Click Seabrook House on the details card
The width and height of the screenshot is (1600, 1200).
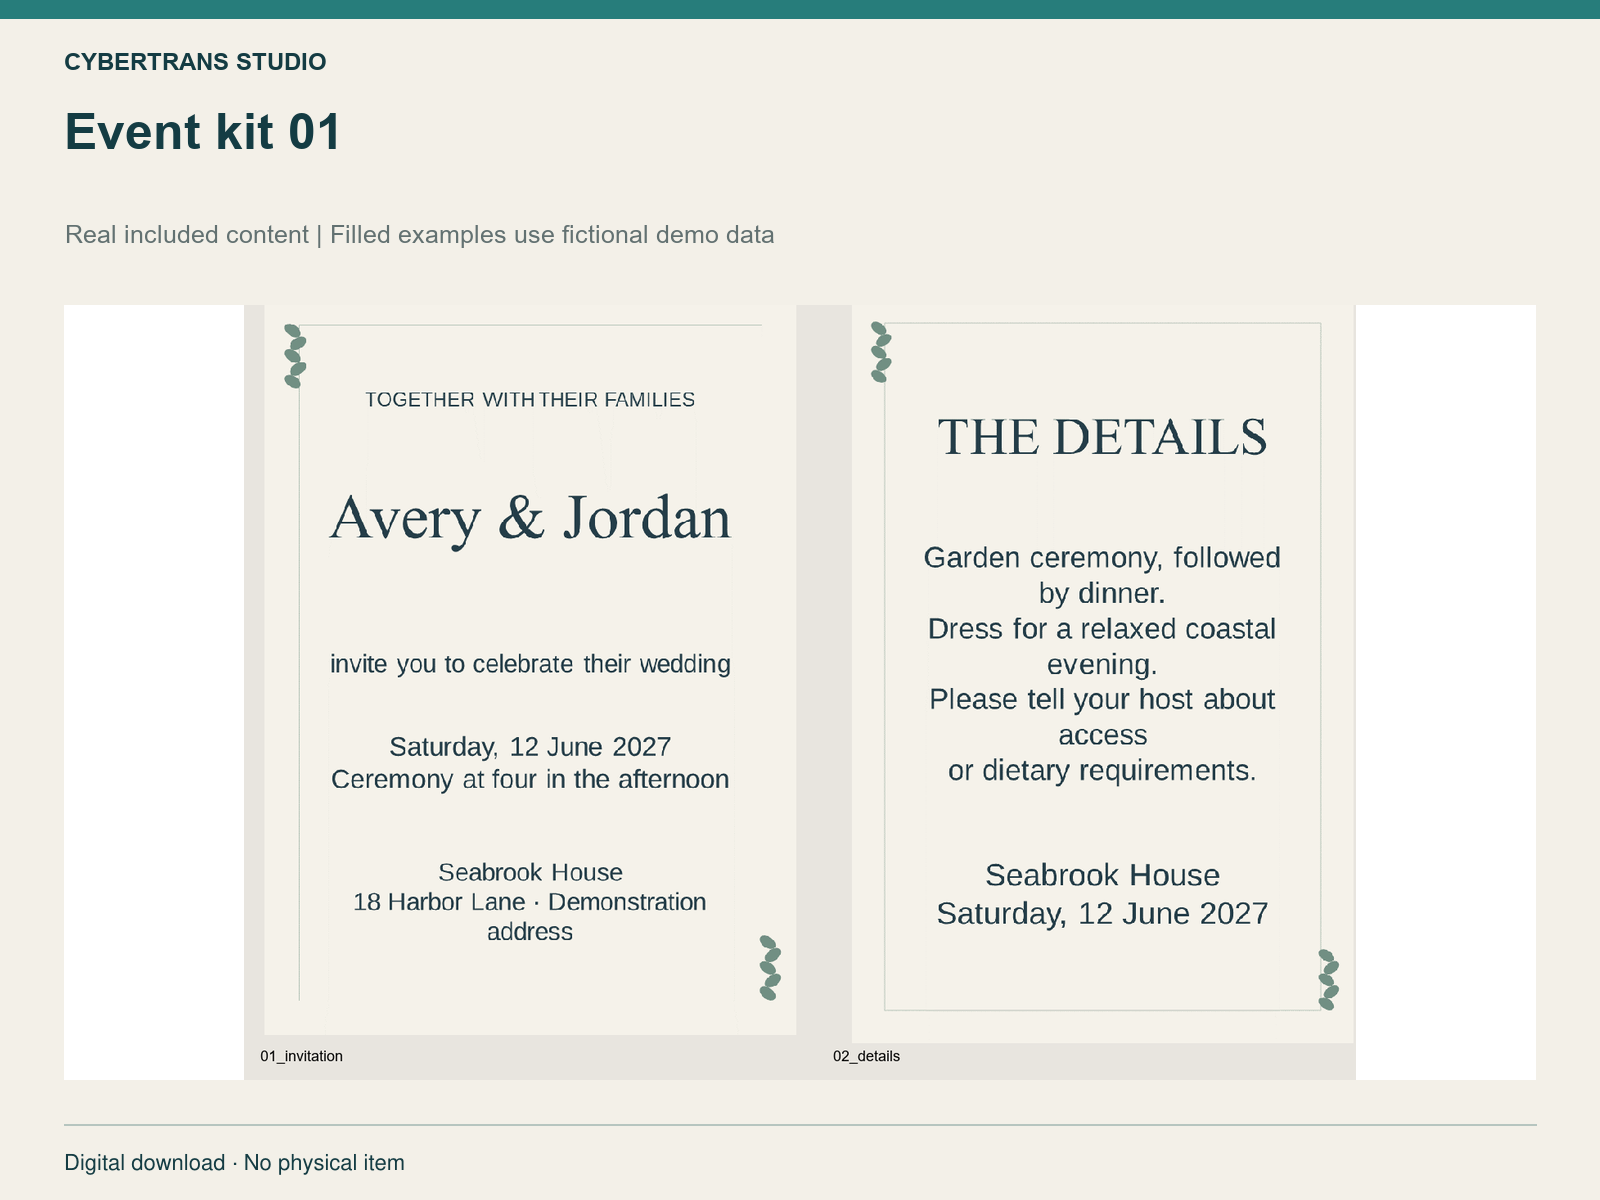coord(1102,875)
